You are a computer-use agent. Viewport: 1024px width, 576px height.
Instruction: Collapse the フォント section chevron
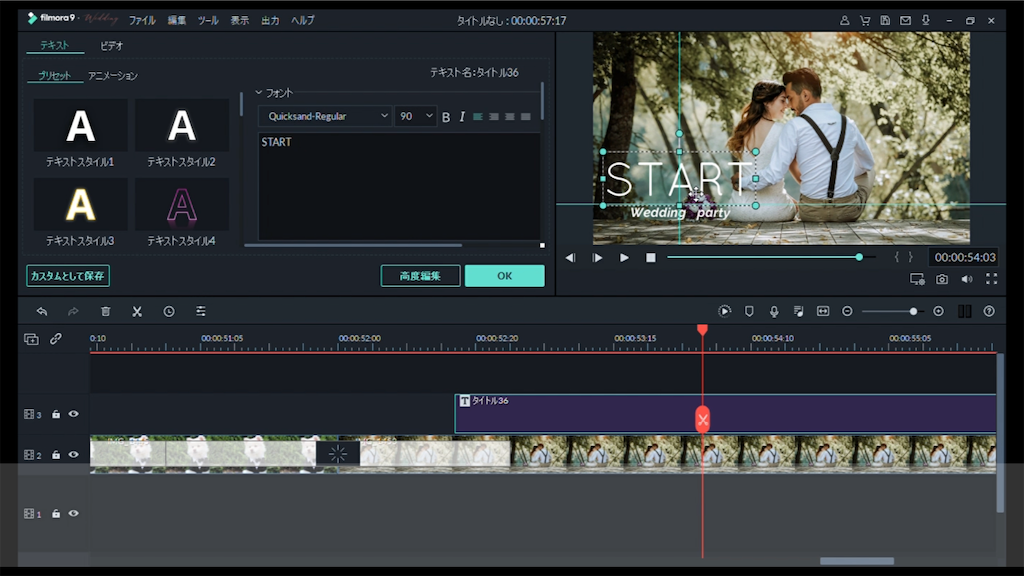[259, 93]
